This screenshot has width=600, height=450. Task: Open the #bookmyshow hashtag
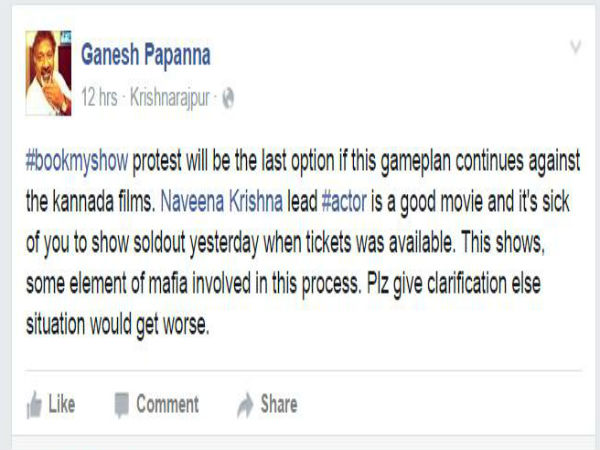(77, 161)
